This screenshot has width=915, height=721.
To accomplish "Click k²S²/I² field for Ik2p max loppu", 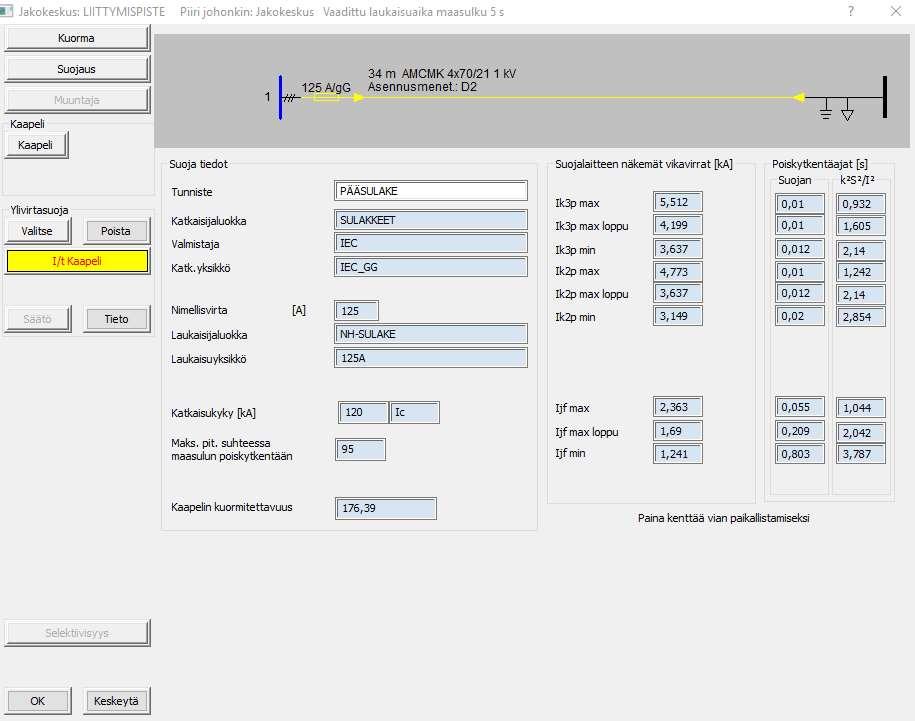I will click(x=861, y=295).
